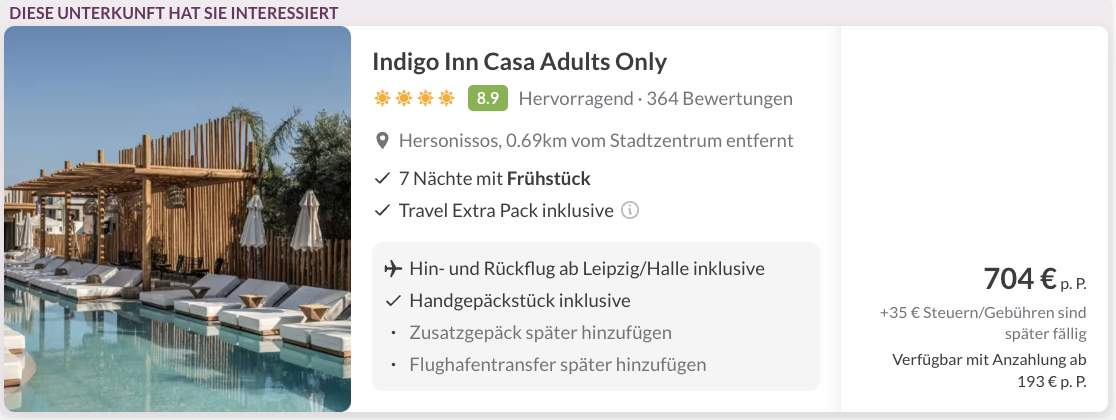Click Hin- und Rückflug ab Leipzig/Halle text
Image resolution: width=1116 pixels, height=420 pixels.
pyautogui.click(x=587, y=269)
